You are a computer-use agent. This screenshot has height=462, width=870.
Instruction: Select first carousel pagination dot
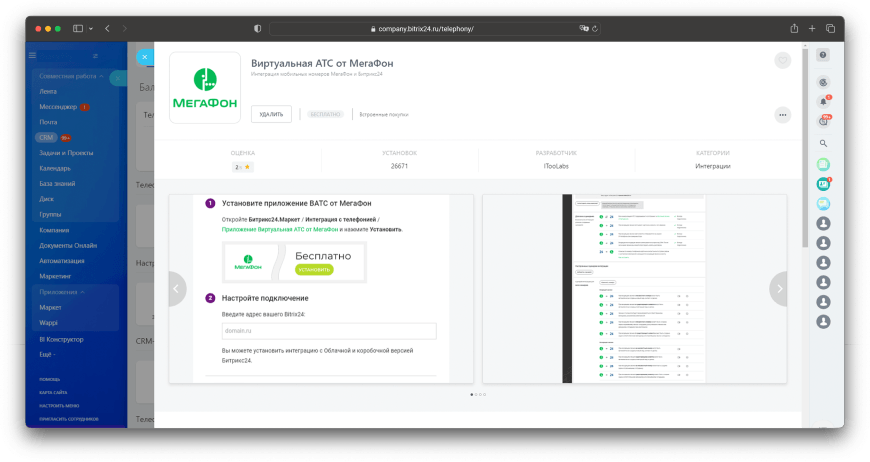pos(472,394)
